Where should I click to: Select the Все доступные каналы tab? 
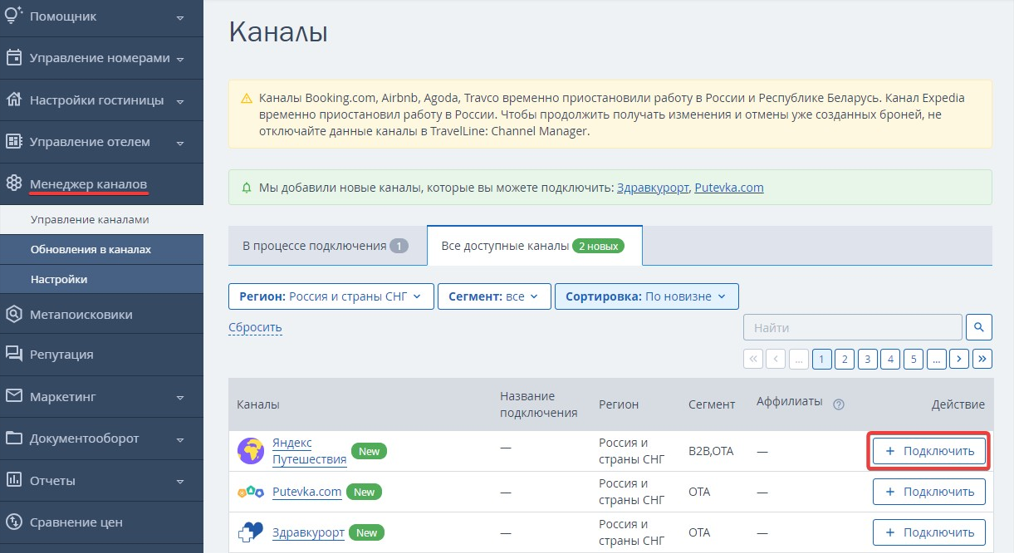(x=533, y=246)
